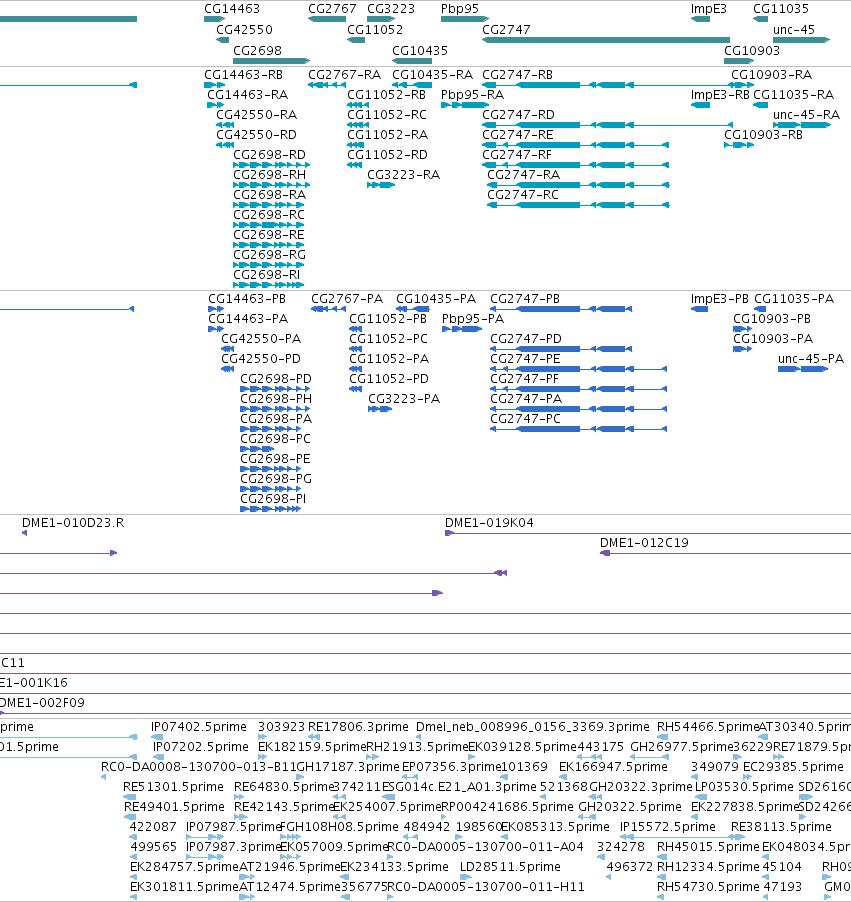Select the RC0-DA0005-130700-011-H11 EST label
851x902 pixels.
[486, 887]
